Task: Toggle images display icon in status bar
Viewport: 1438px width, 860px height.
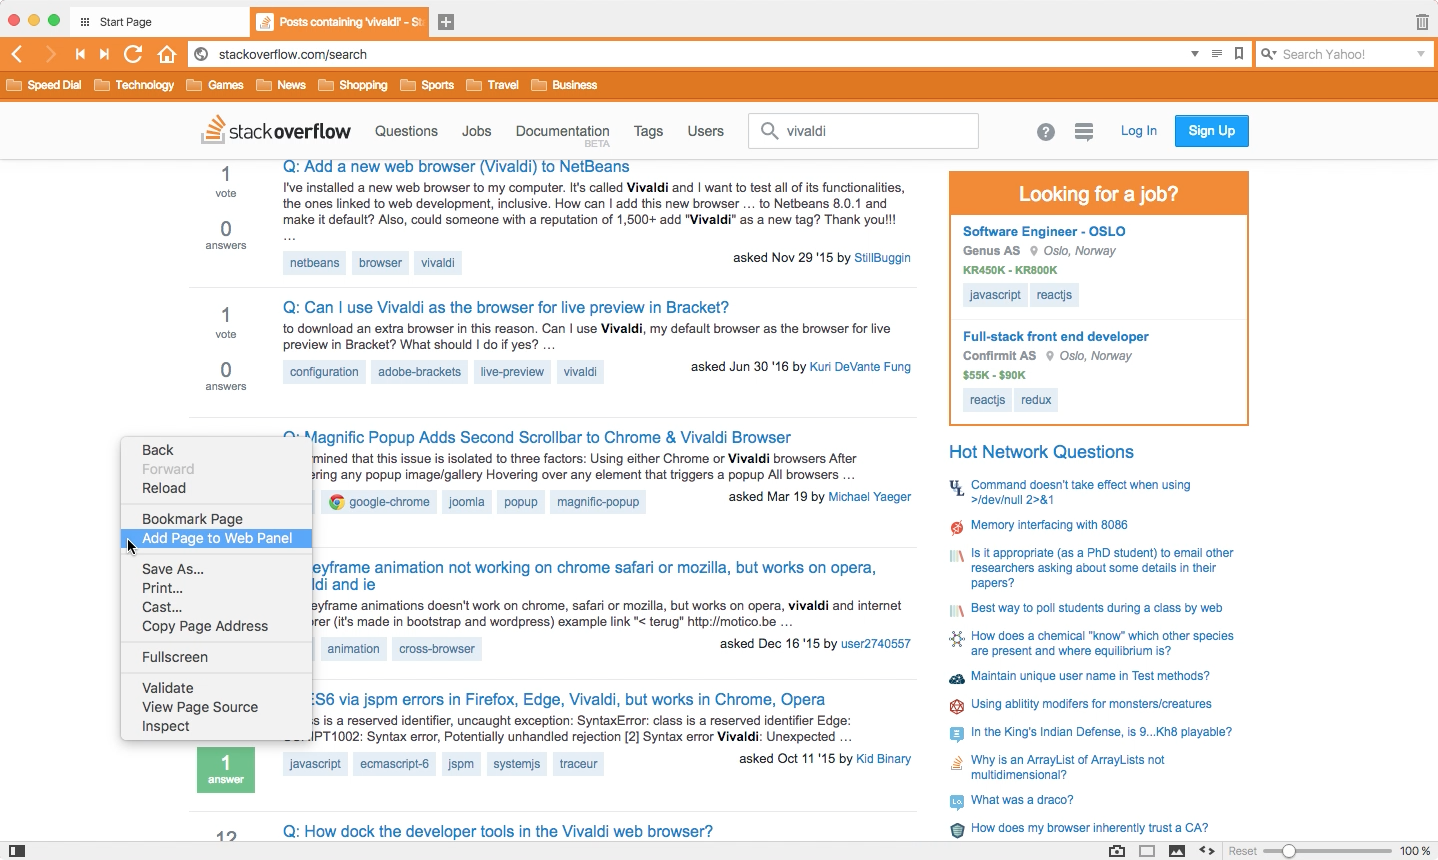Action: [1177, 851]
